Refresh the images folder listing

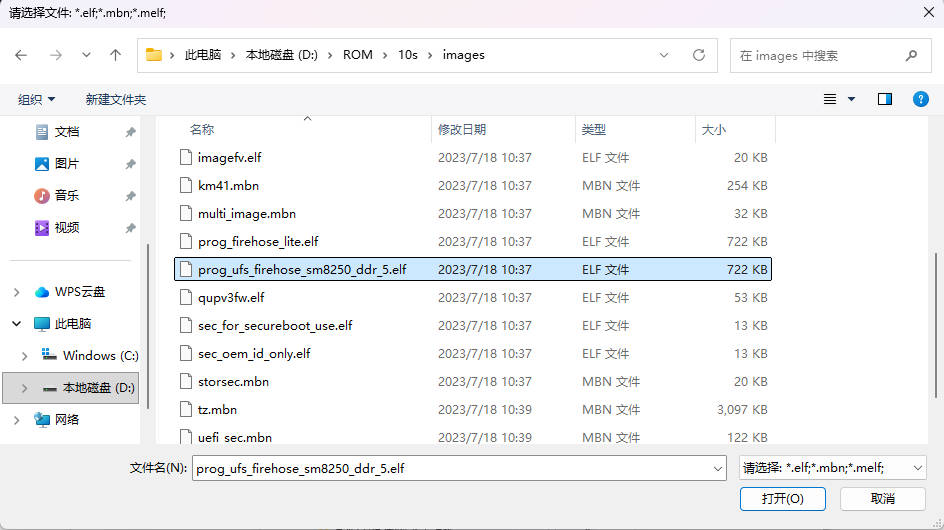pyautogui.click(x=699, y=55)
